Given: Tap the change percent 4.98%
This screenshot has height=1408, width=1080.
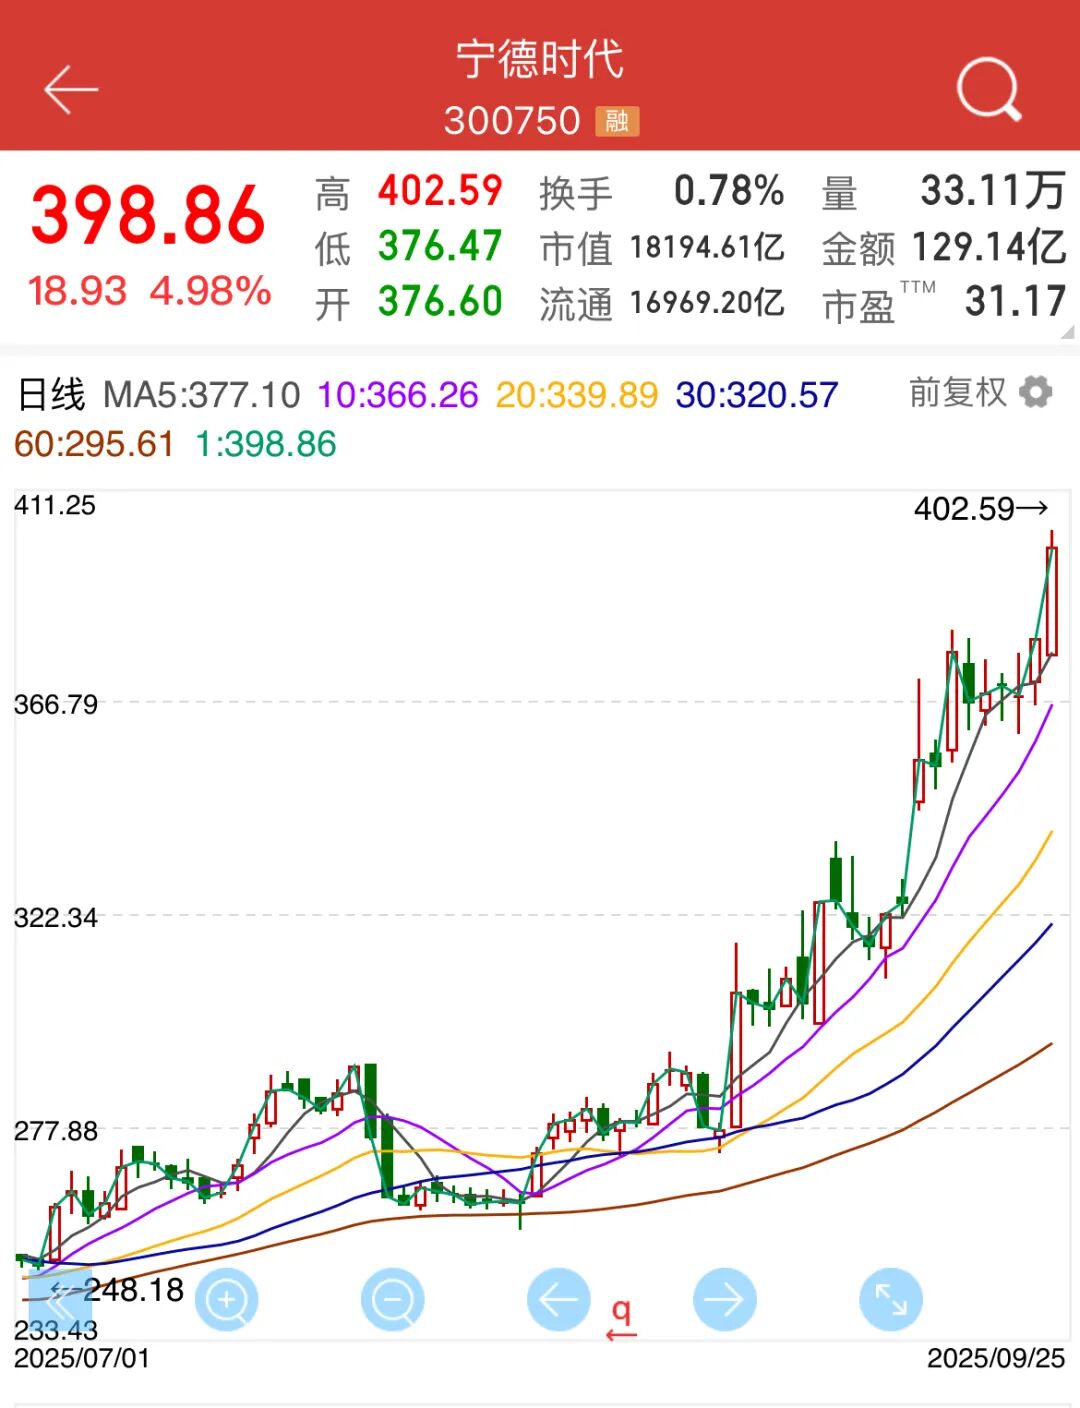Looking at the screenshot, I should pos(211,291).
